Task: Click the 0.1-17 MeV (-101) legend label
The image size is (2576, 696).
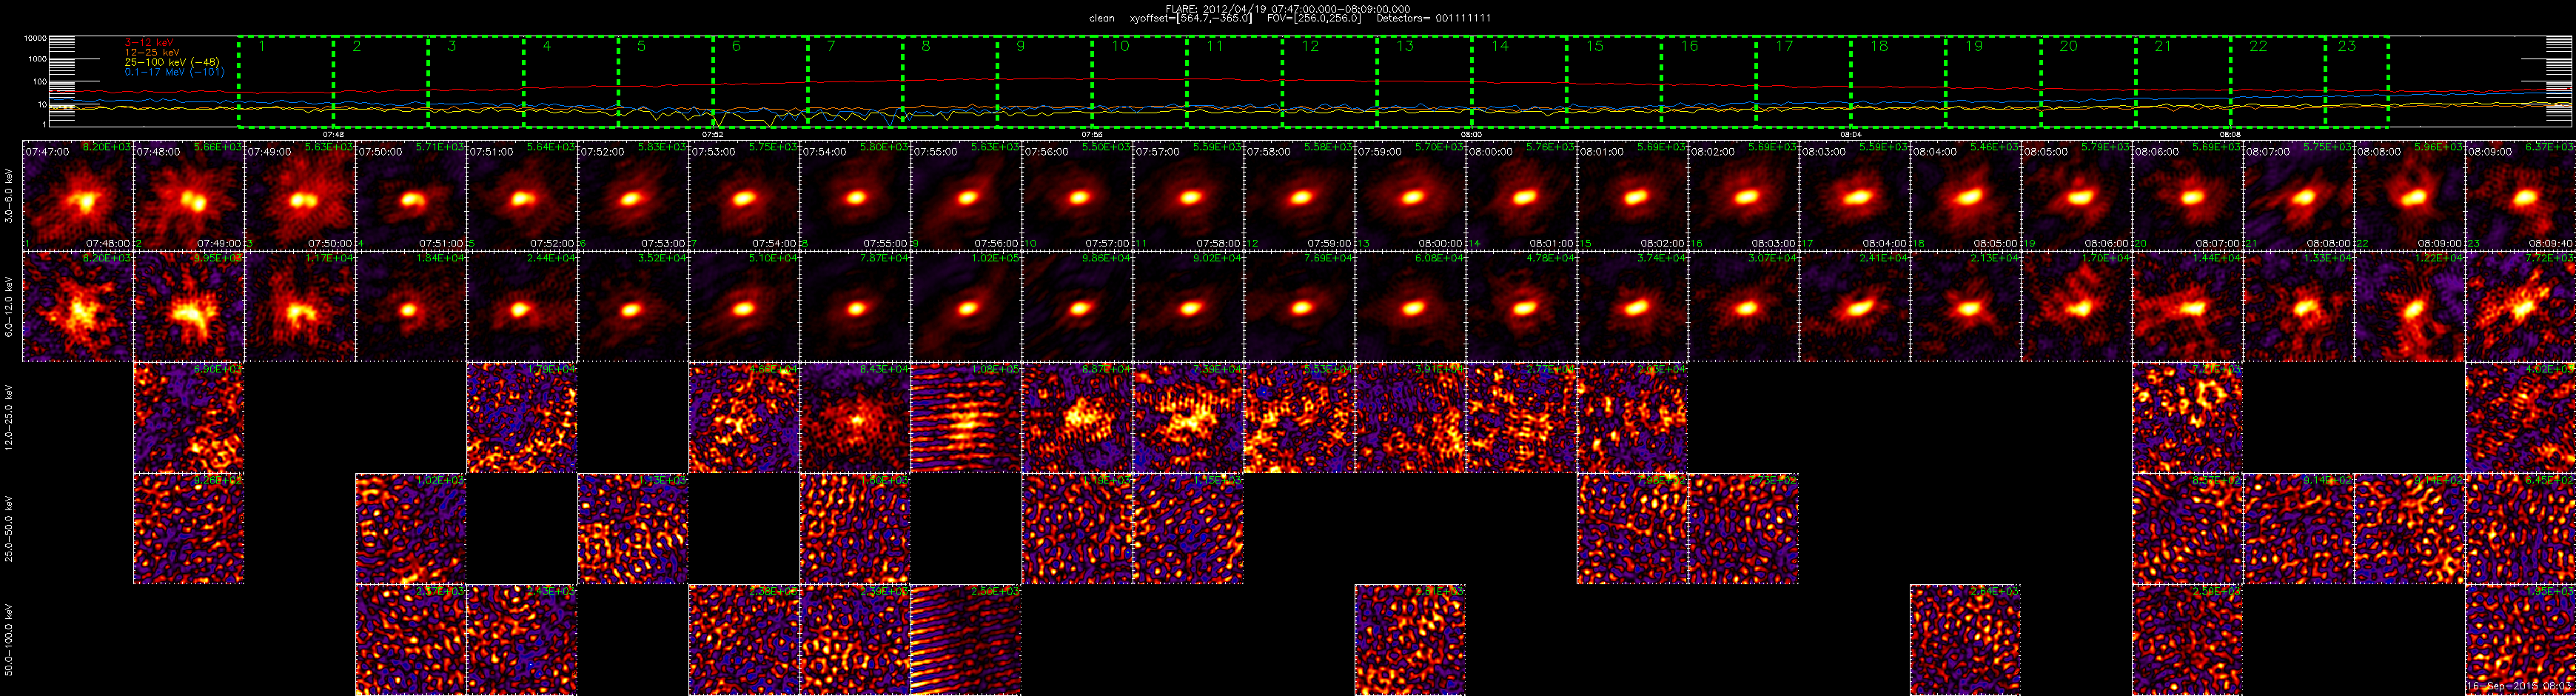Action: [x=174, y=72]
